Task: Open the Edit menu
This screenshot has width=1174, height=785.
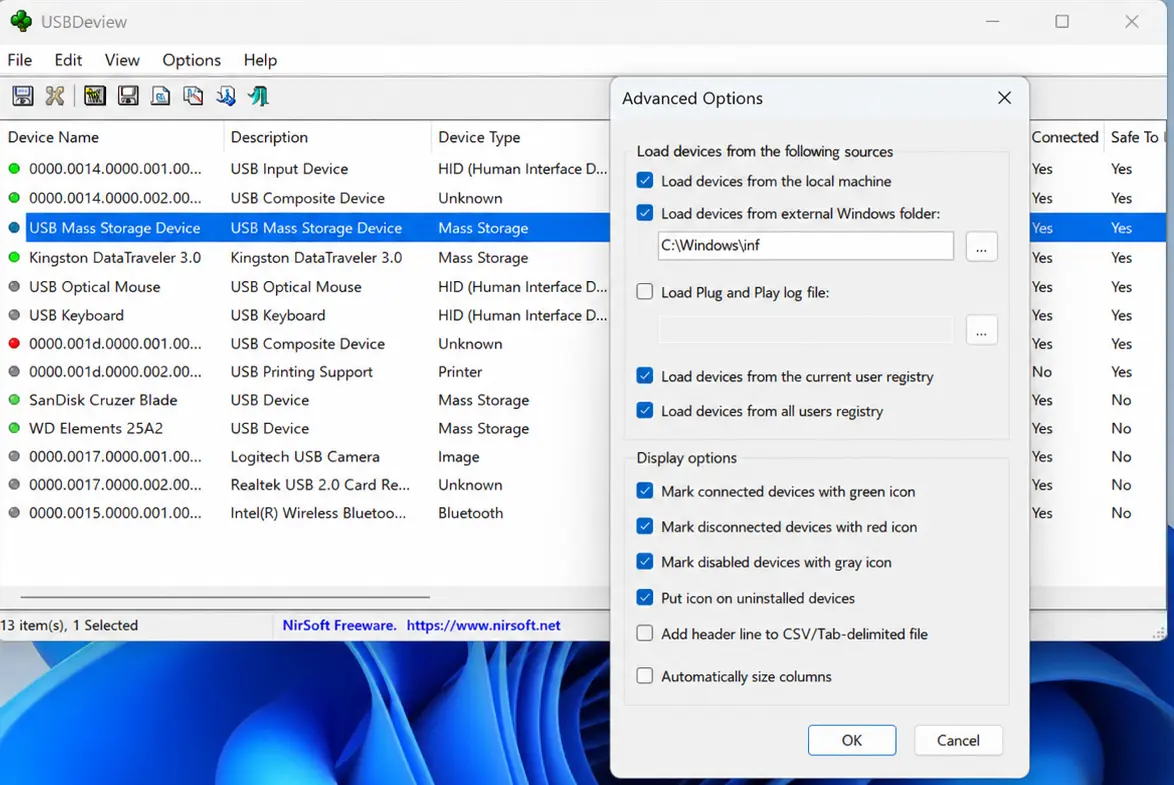Action: pyautogui.click(x=68, y=60)
